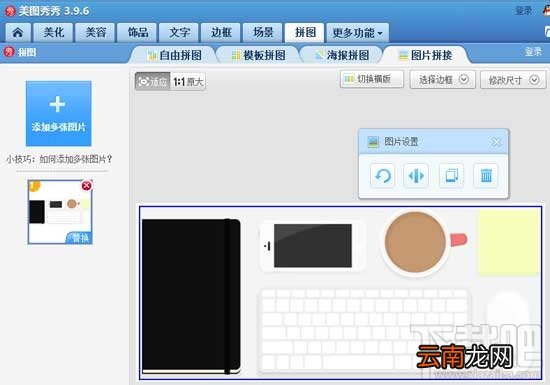Click the thumbnail's yellow number 1 badge
The height and width of the screenshot is (385, 550).
pos(34,185)
